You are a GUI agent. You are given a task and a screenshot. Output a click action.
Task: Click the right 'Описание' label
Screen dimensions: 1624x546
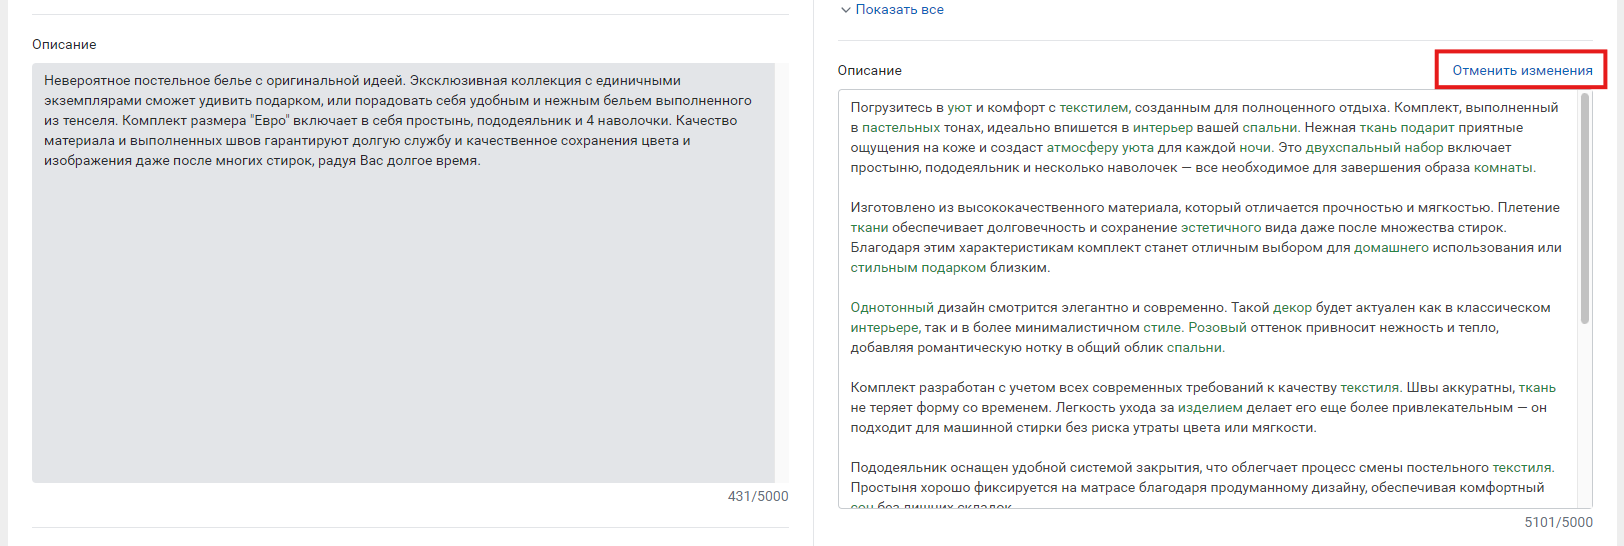click(869, 70)
